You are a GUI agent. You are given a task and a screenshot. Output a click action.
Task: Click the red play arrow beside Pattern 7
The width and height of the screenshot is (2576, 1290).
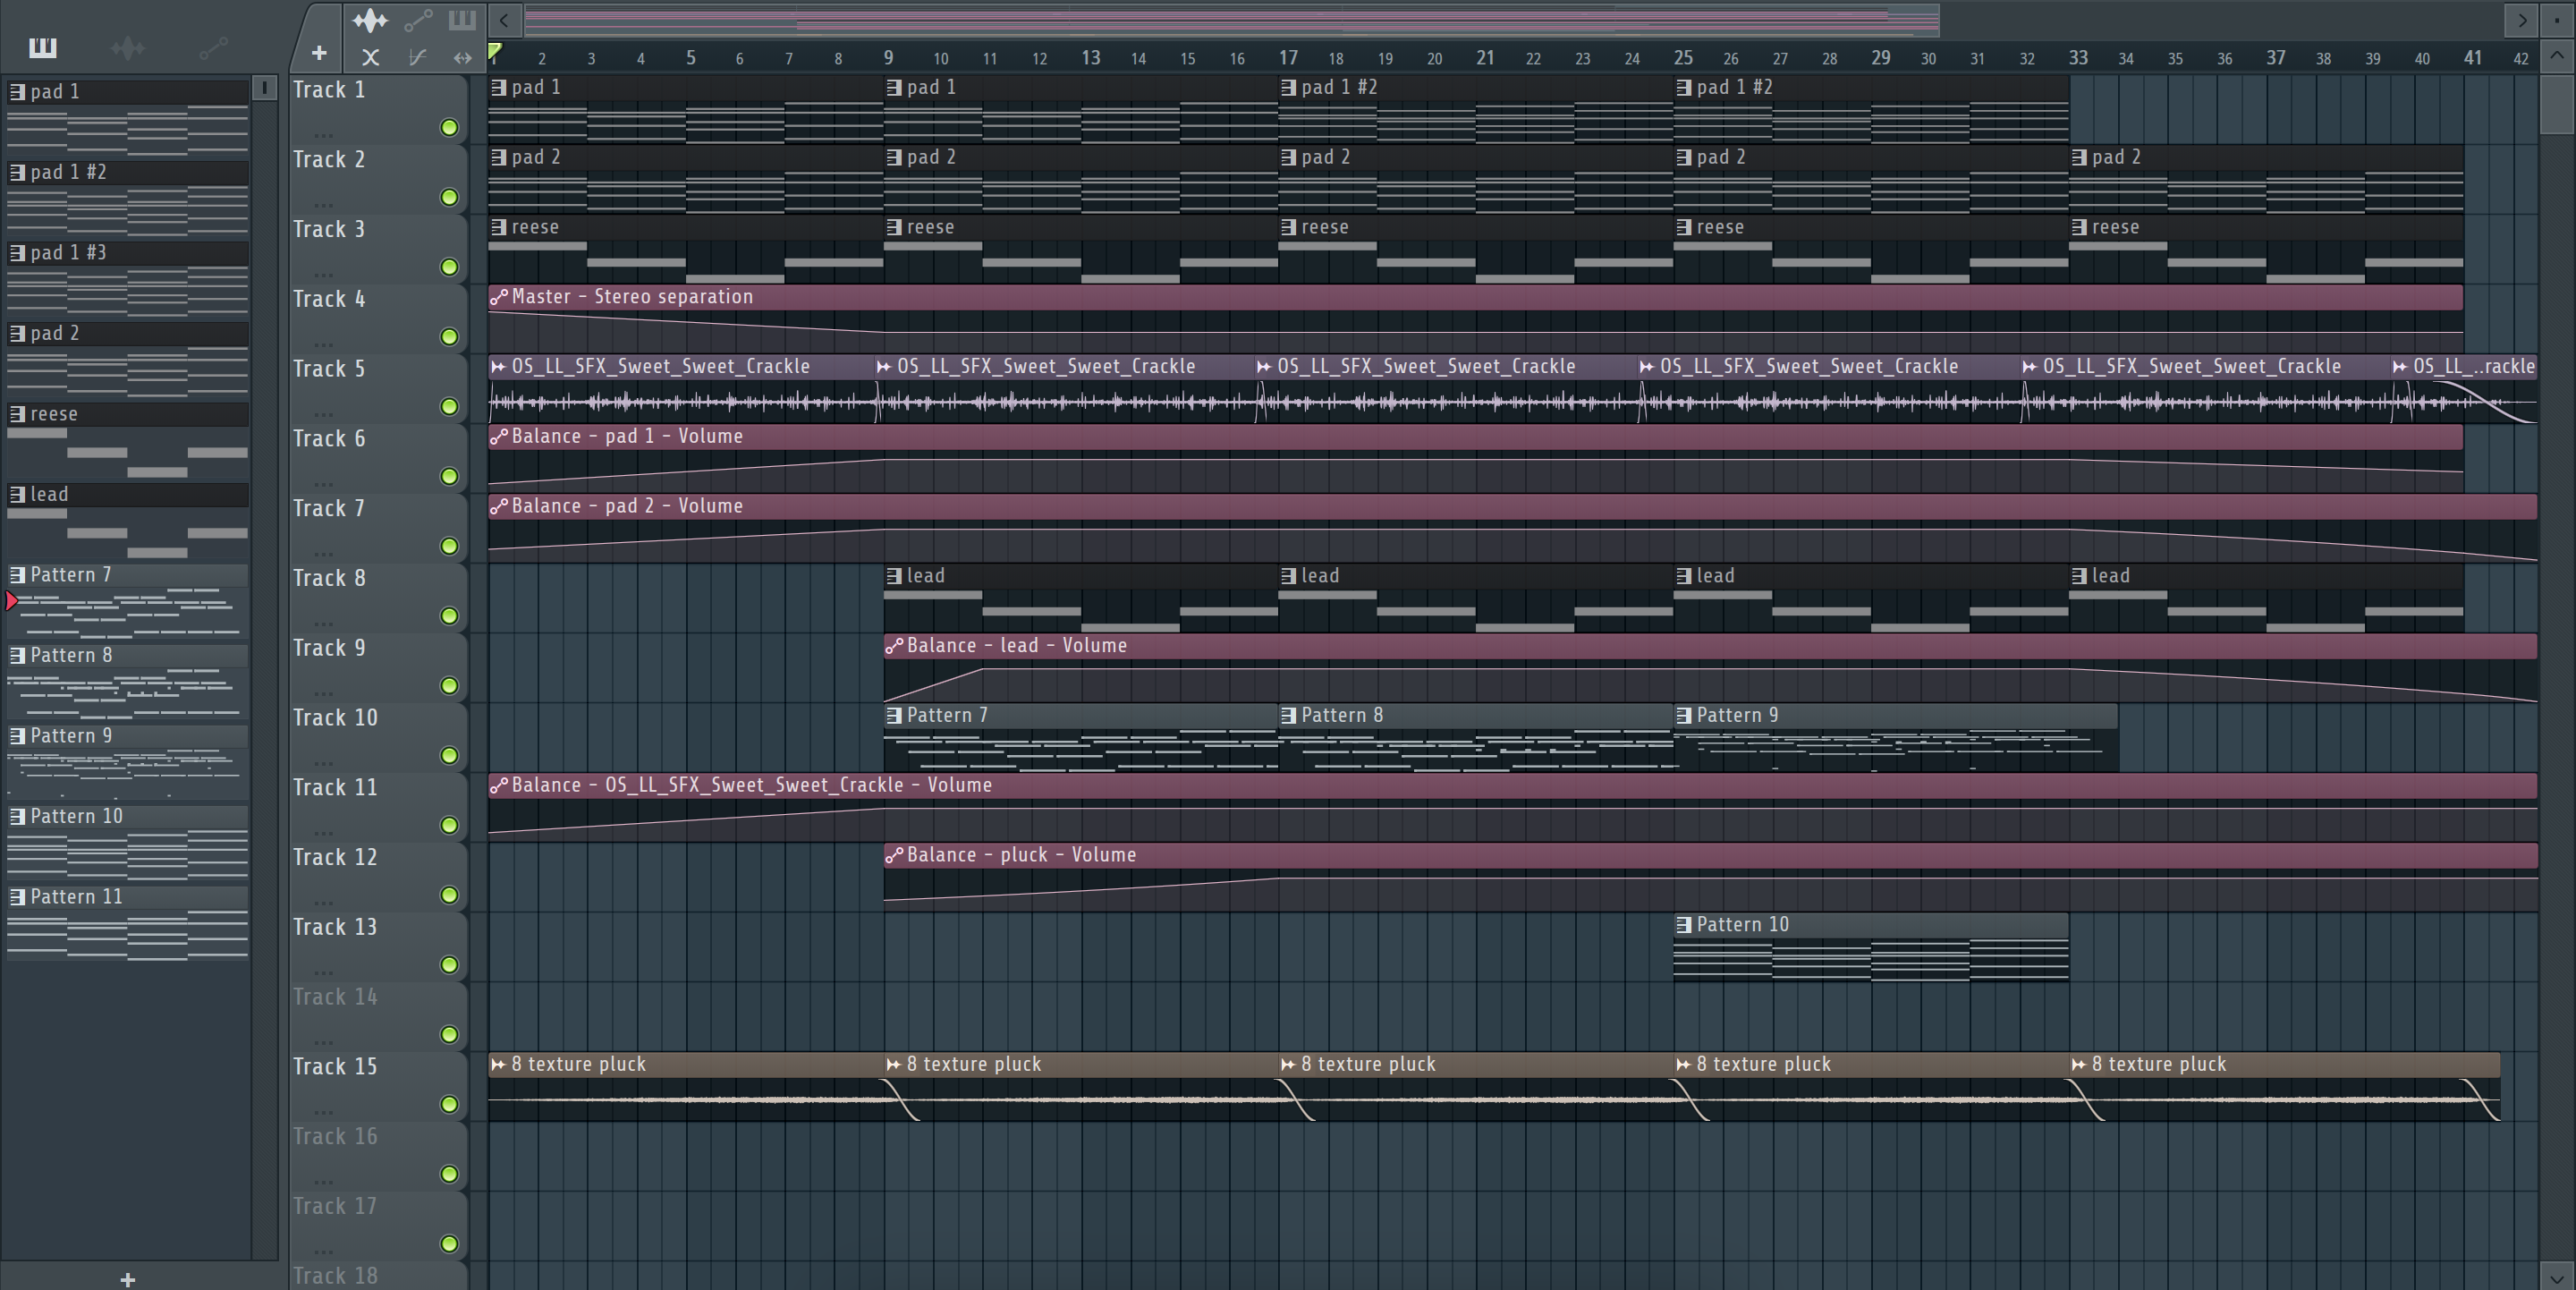(x=11, y=601)
